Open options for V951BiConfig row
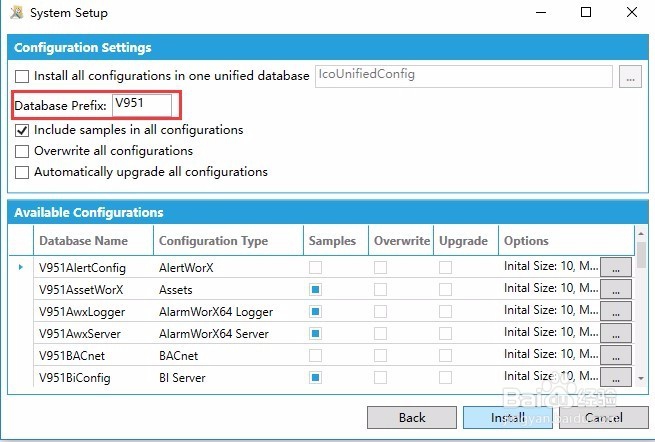The image size is (655, 442). (616, 378)
